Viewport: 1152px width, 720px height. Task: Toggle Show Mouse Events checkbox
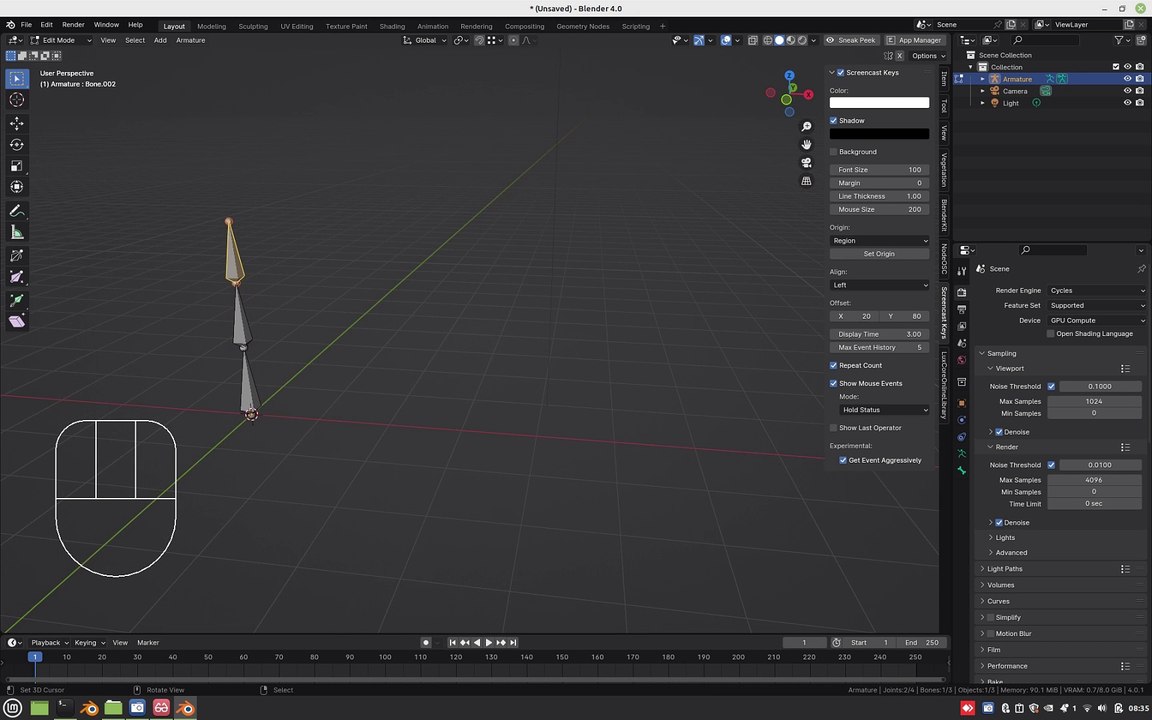834,384
